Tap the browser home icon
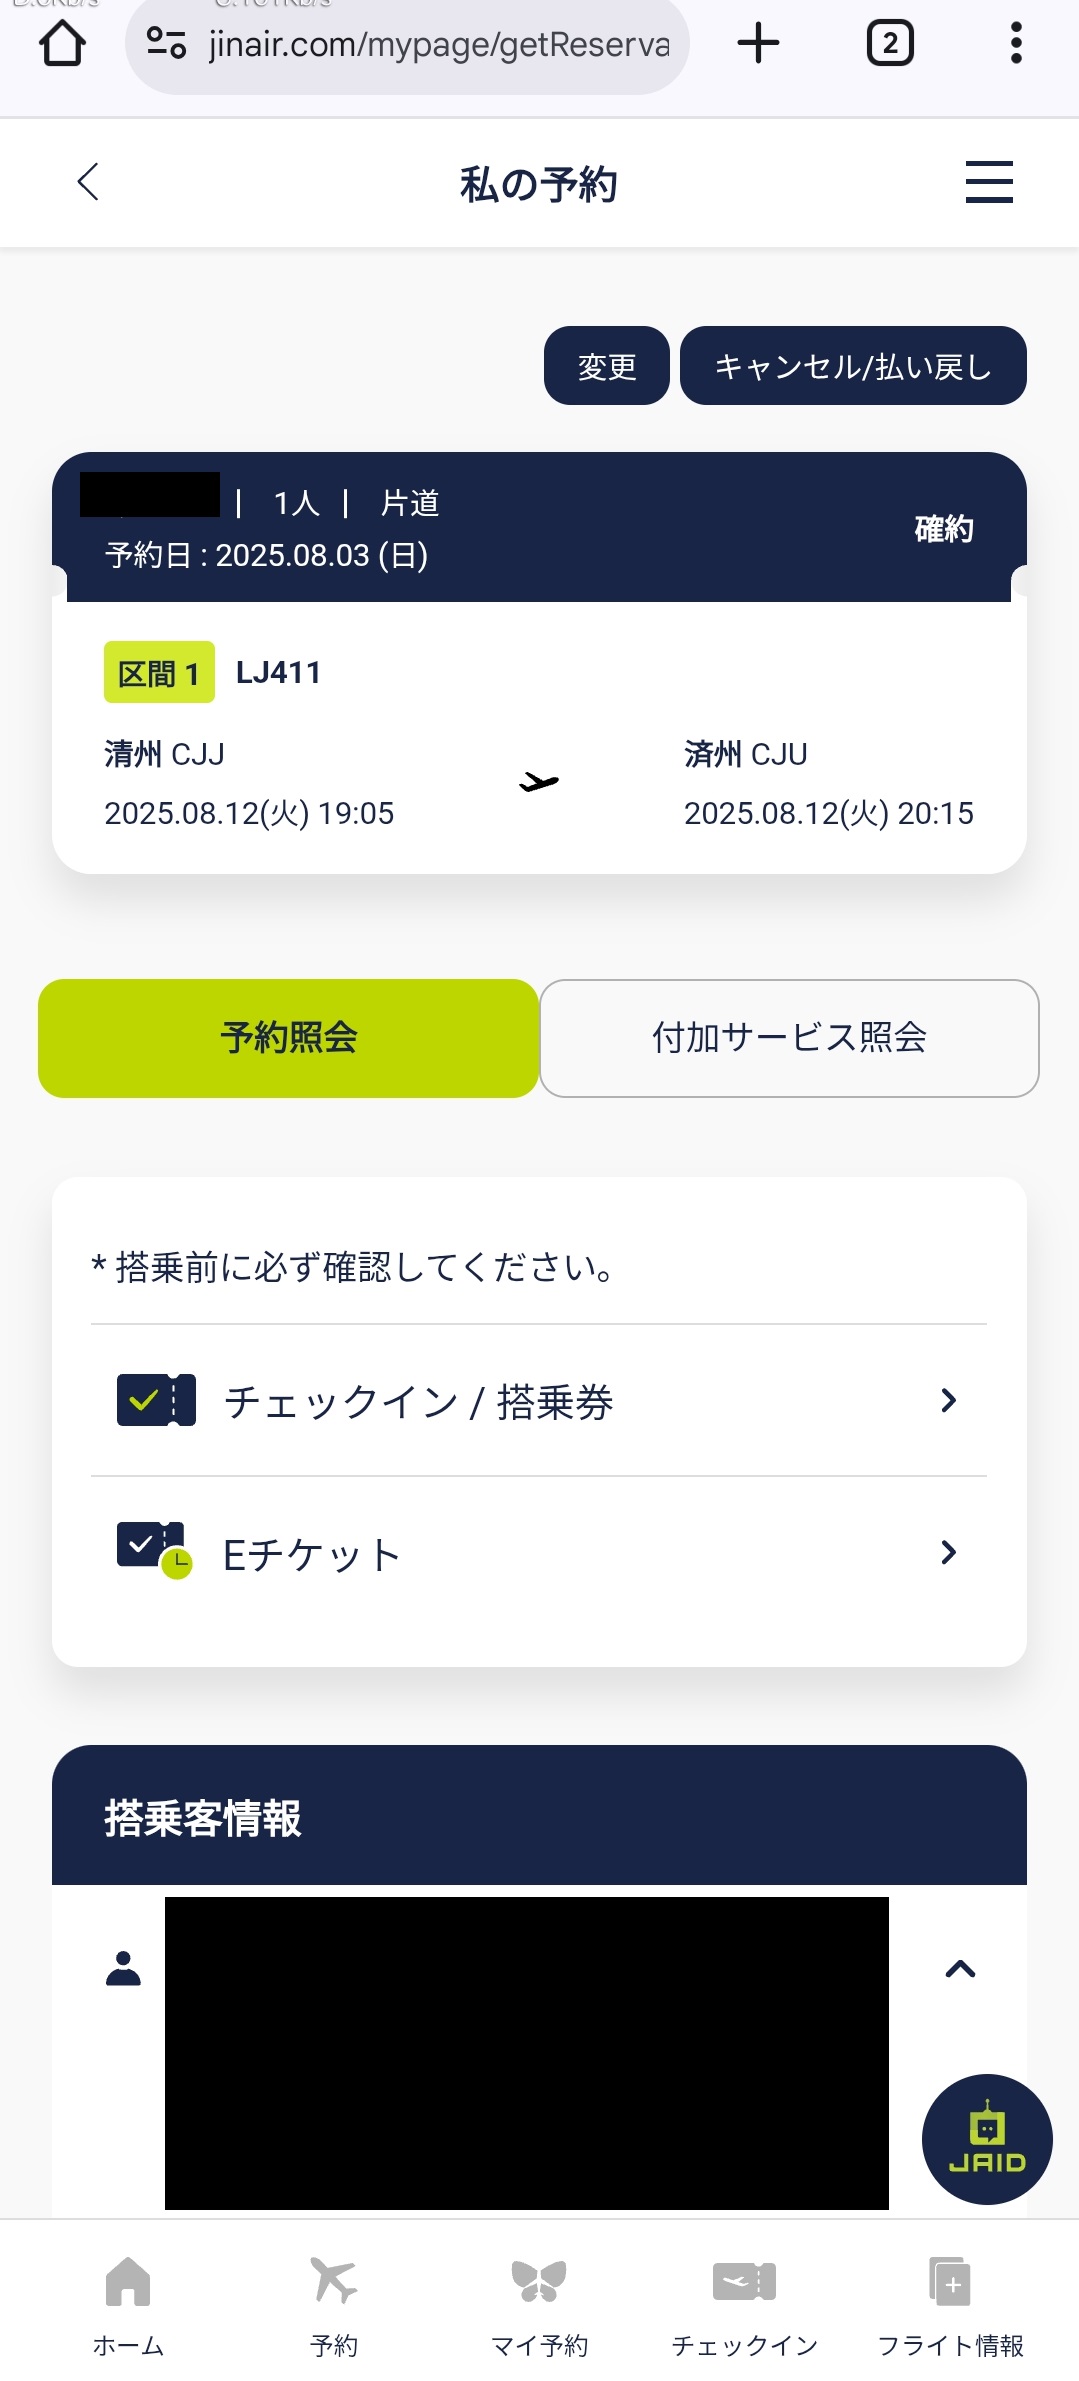This screenshot has width=1079, height=2381. [62, 43]
